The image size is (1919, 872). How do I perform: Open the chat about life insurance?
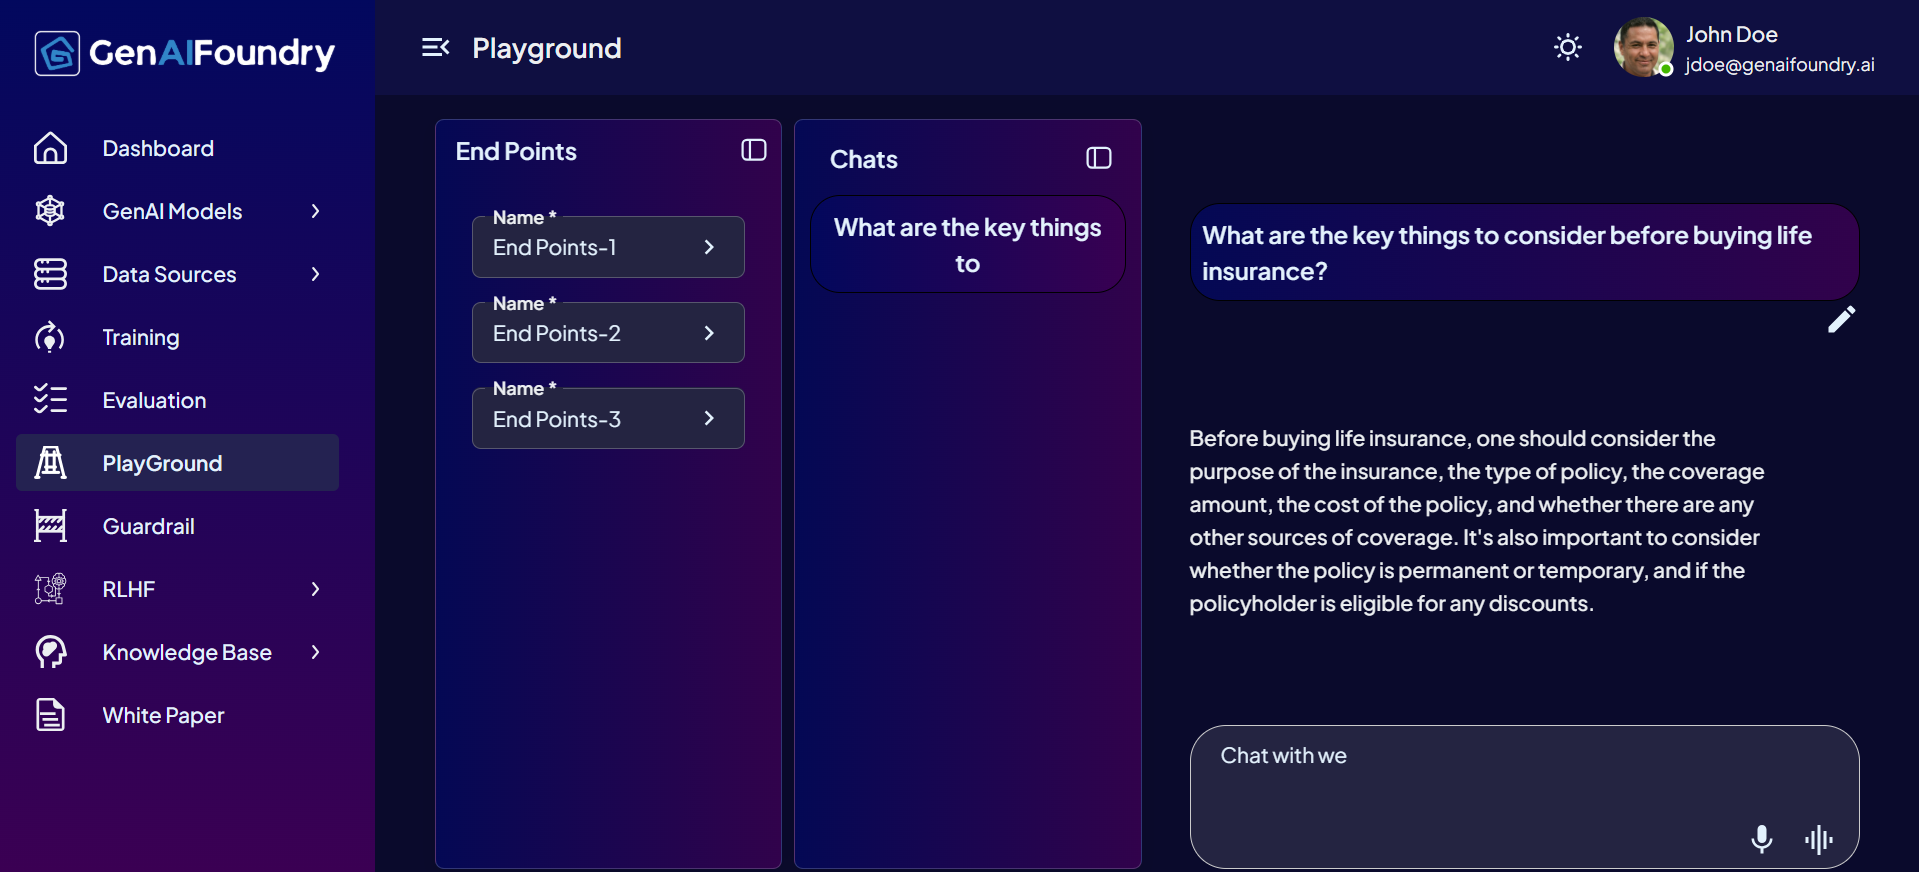(967, 245)
